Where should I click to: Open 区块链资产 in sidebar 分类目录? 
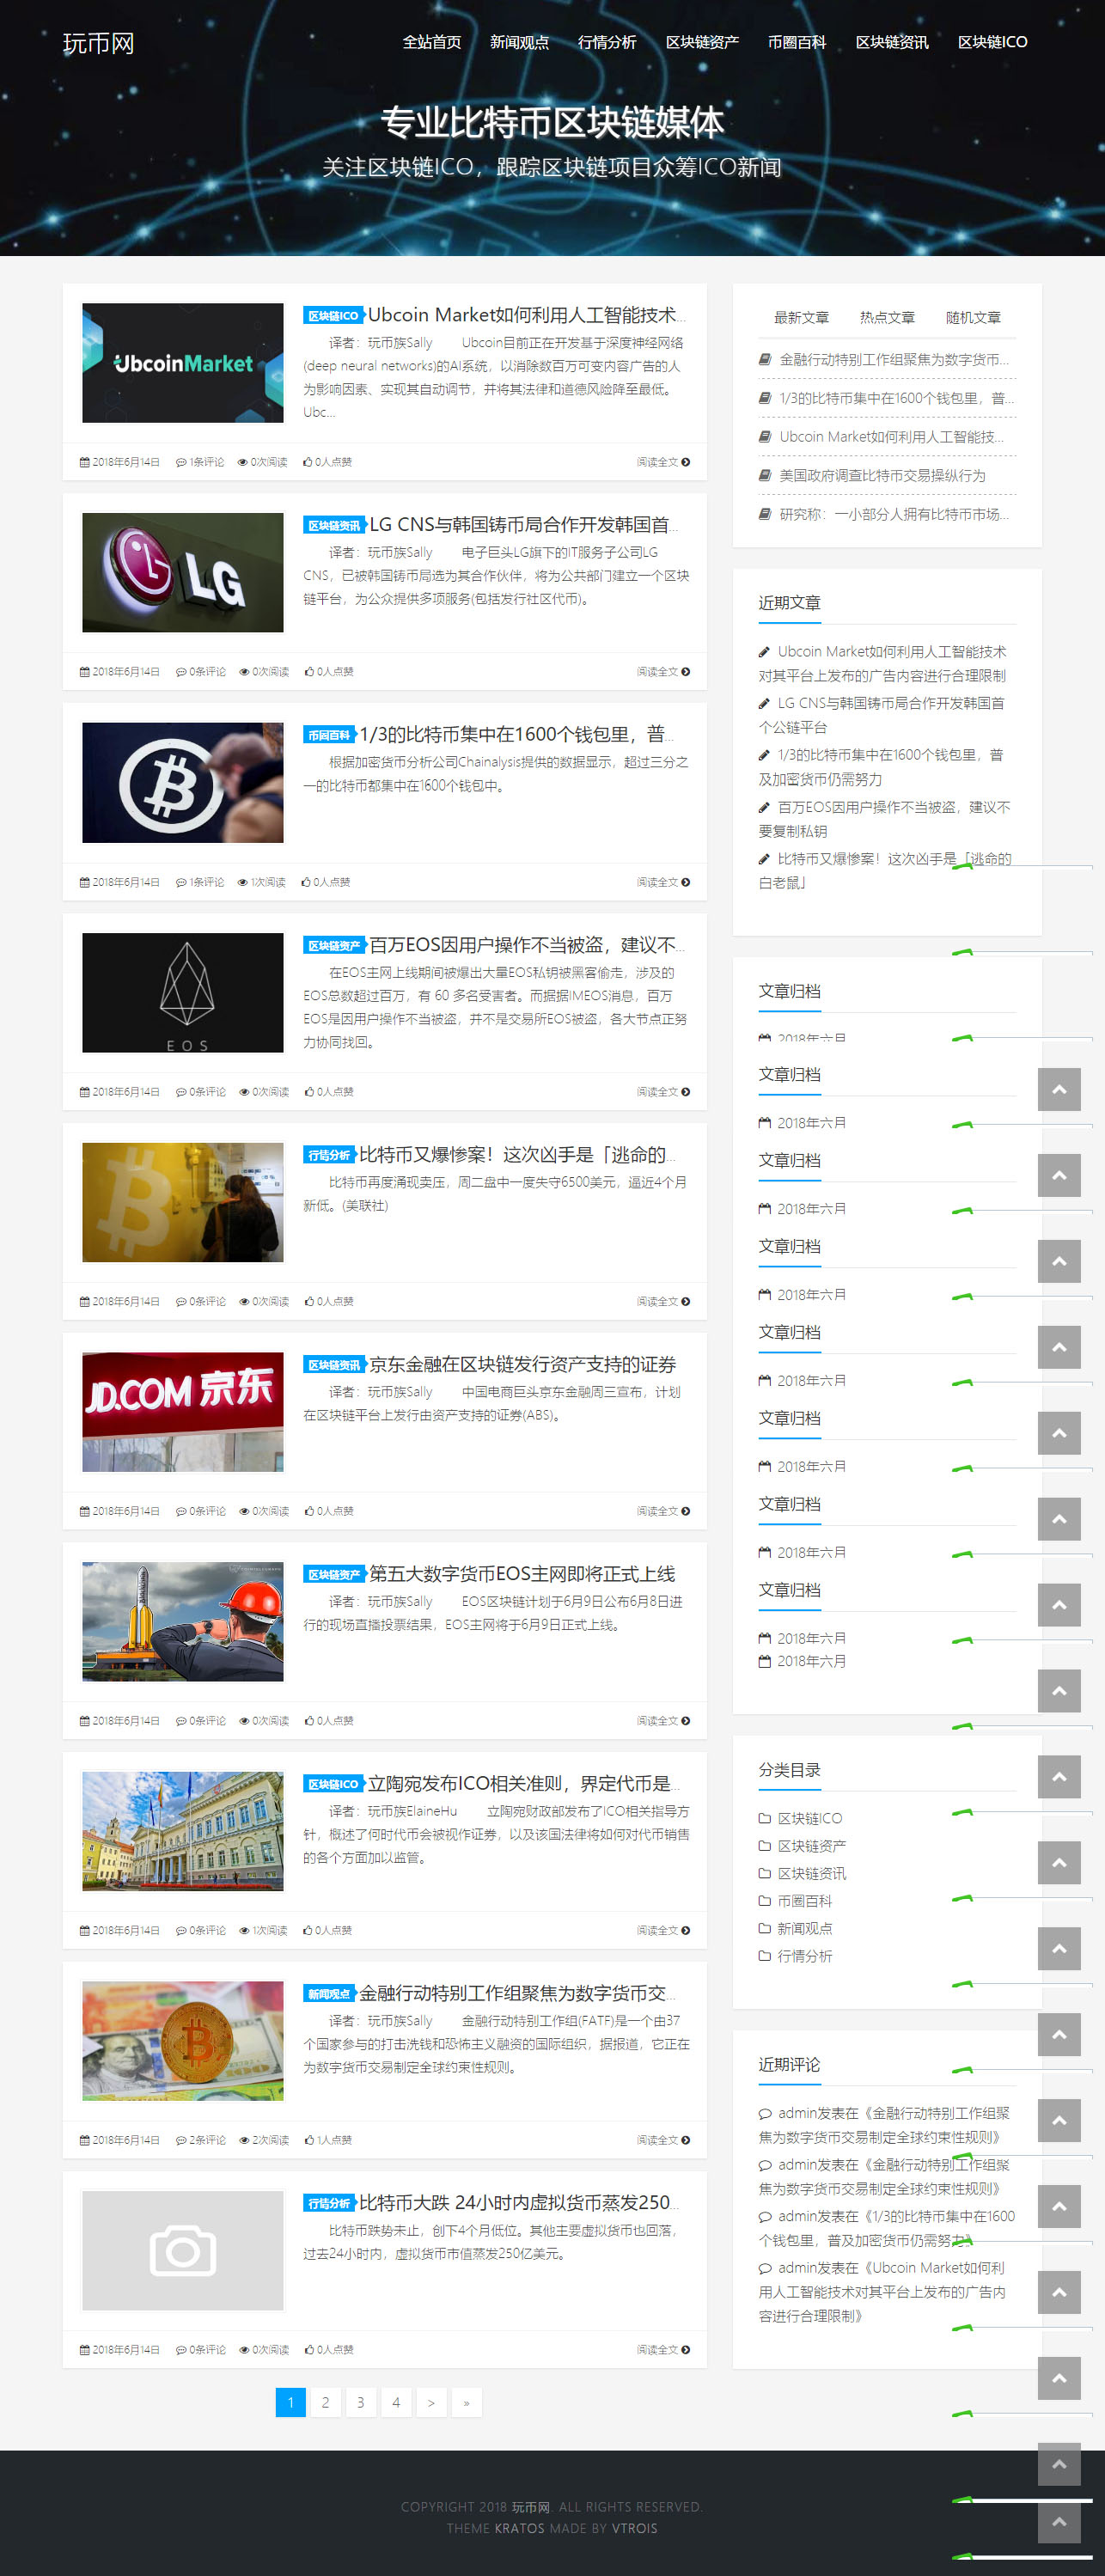812,1846
